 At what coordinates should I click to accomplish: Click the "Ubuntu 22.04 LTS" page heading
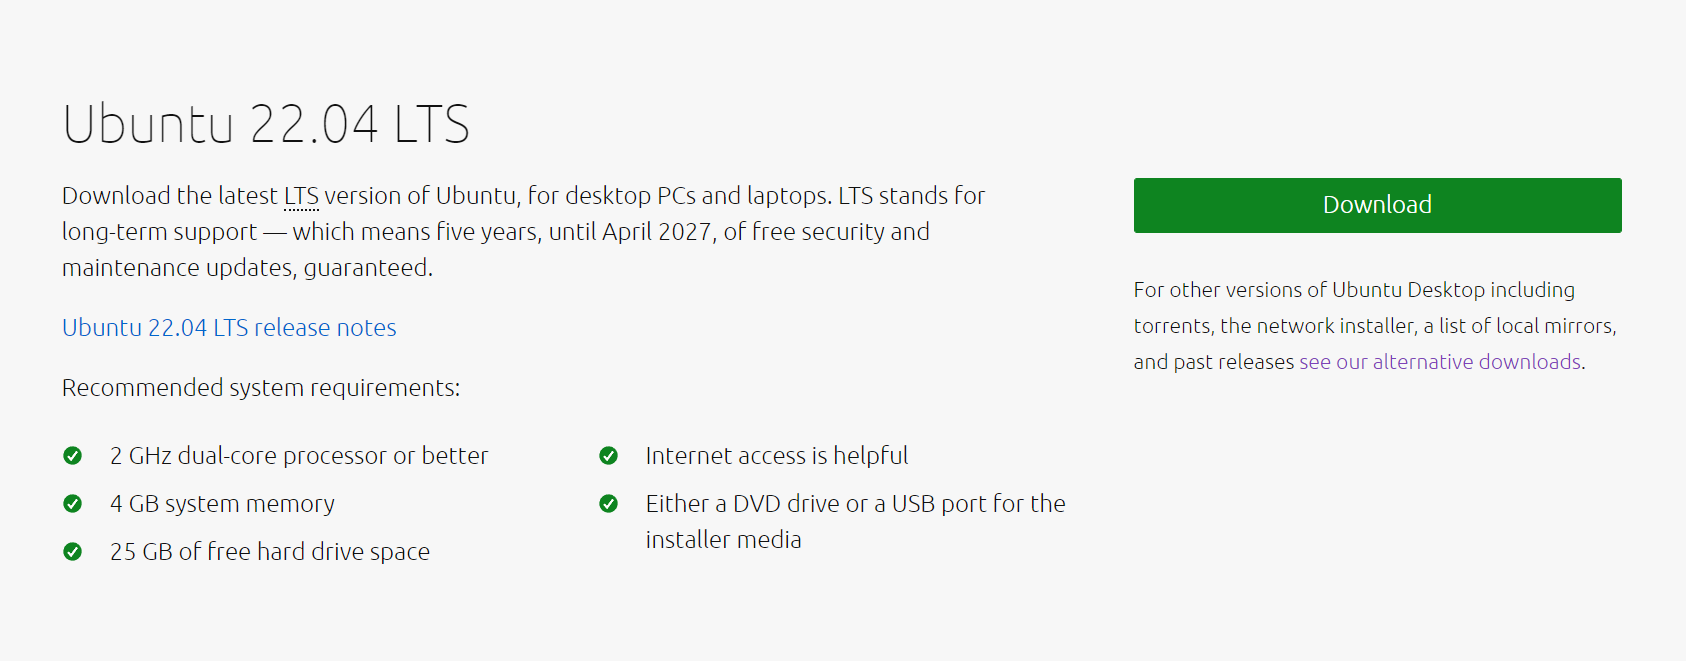click(266, 125)
